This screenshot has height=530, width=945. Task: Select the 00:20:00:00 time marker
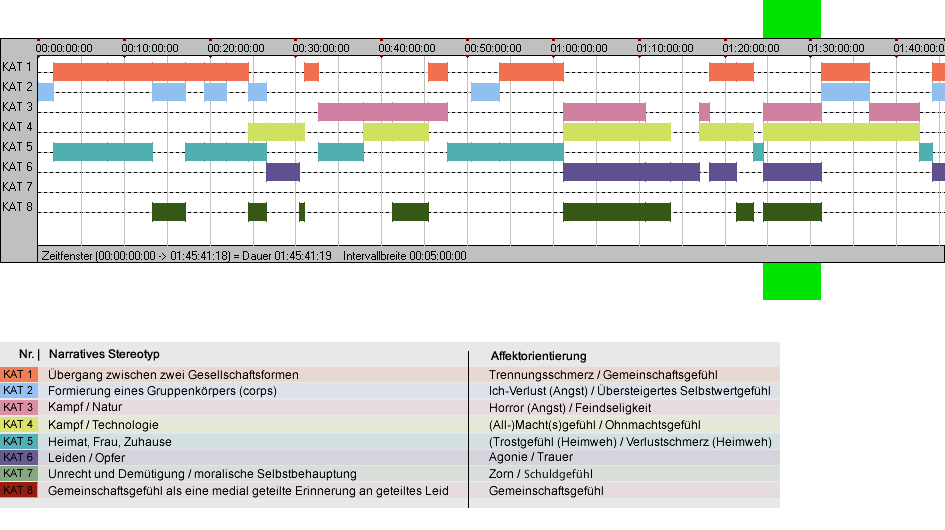click(x=236, y=48)
